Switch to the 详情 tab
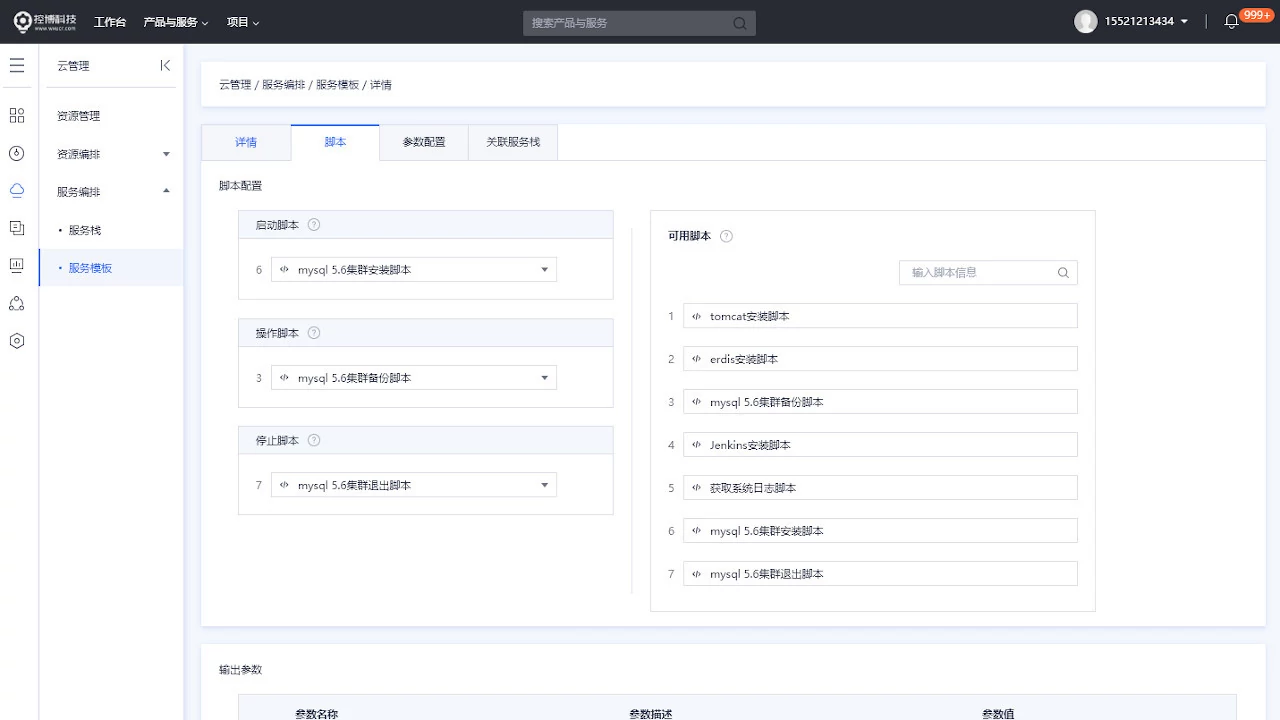 click(246, 142)
